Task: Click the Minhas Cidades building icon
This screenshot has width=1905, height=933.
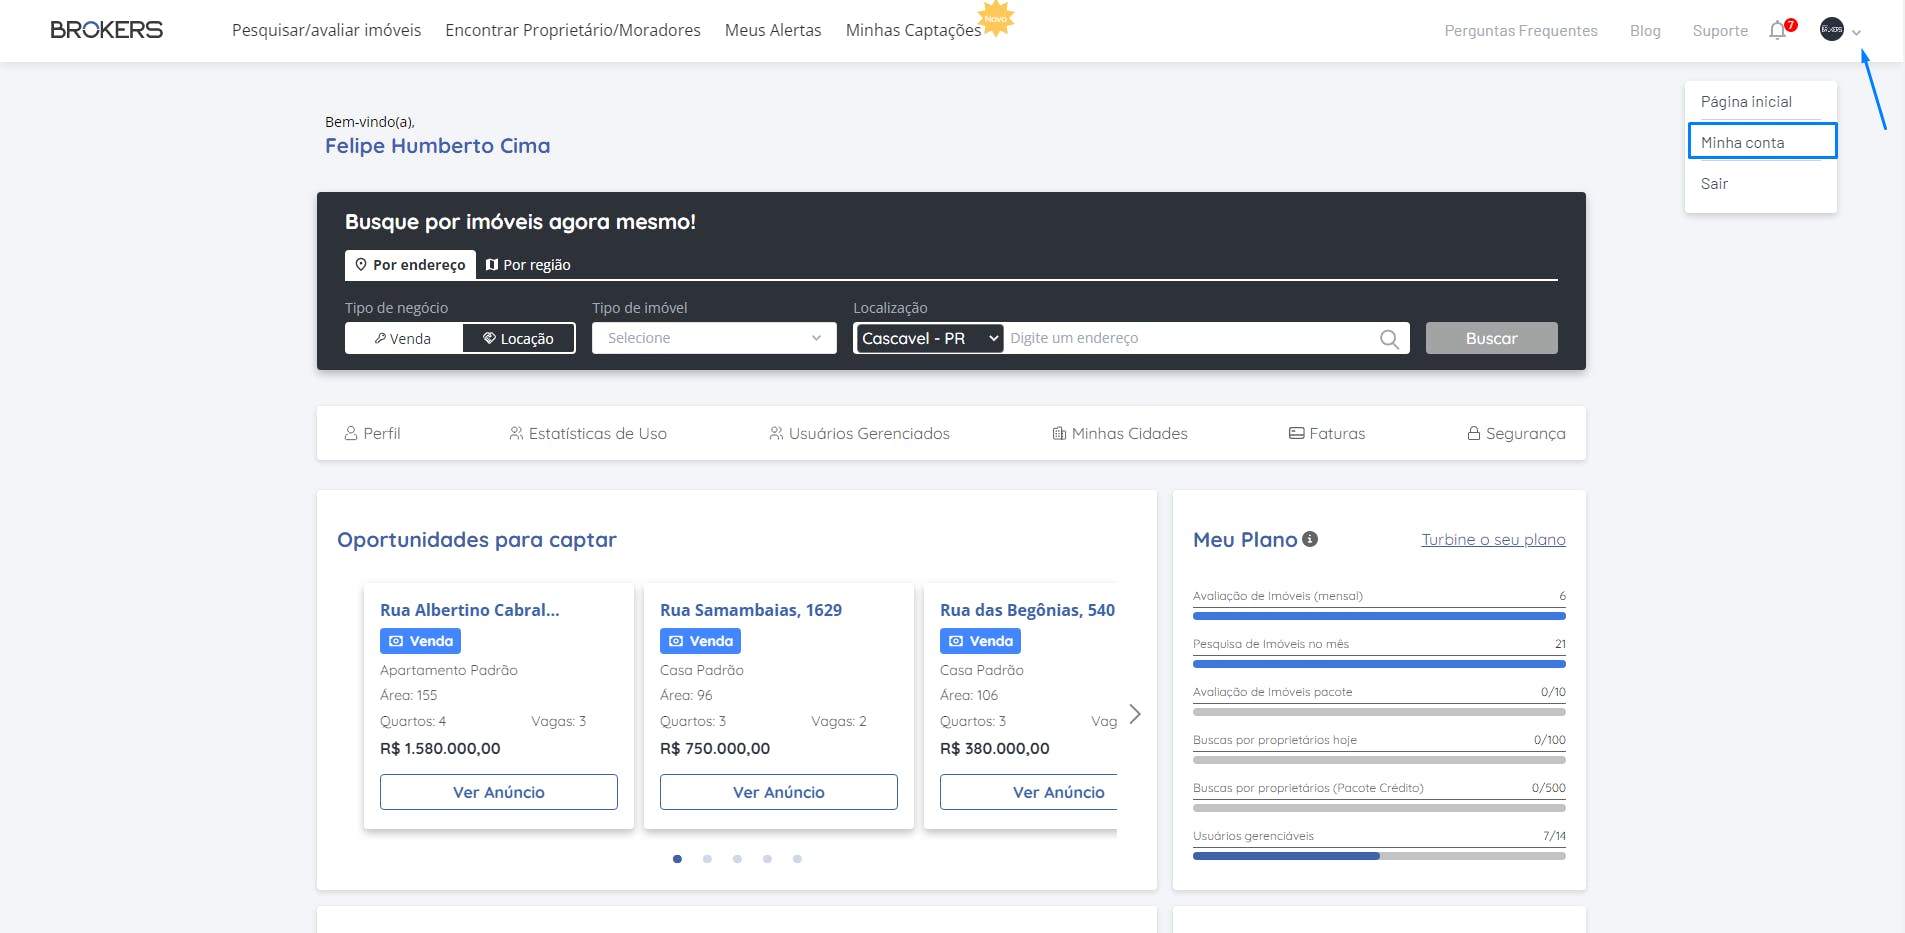Action: pos(1059,433)
